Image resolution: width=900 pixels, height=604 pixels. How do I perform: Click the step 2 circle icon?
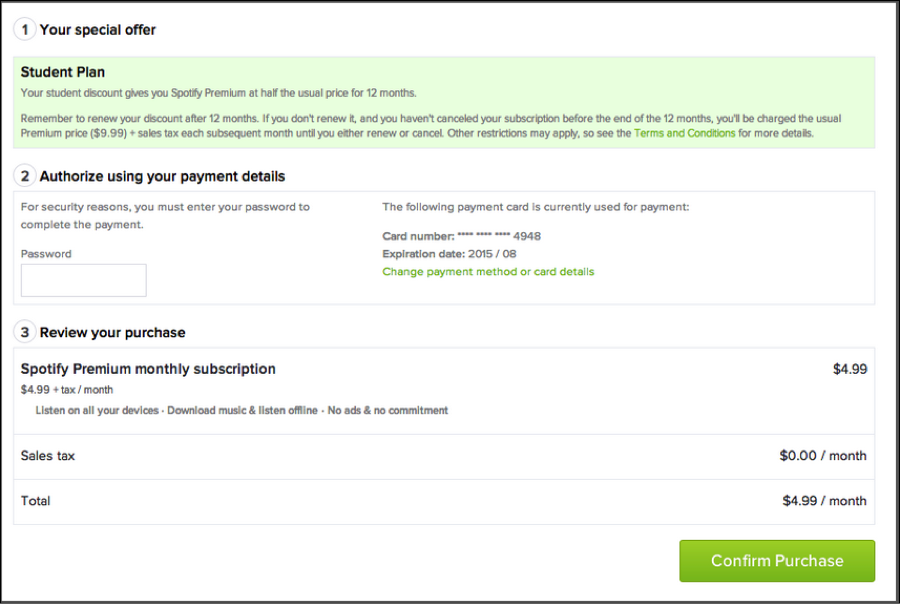click(25, 176)
